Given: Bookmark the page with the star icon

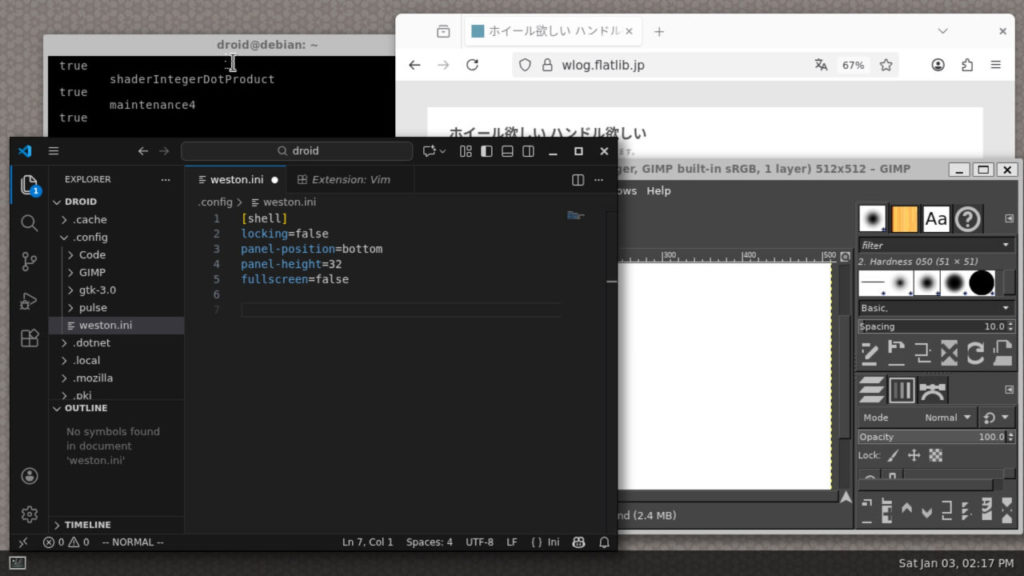Looking at the screenshot, I should pyautogui.click(x=886, y=64).
